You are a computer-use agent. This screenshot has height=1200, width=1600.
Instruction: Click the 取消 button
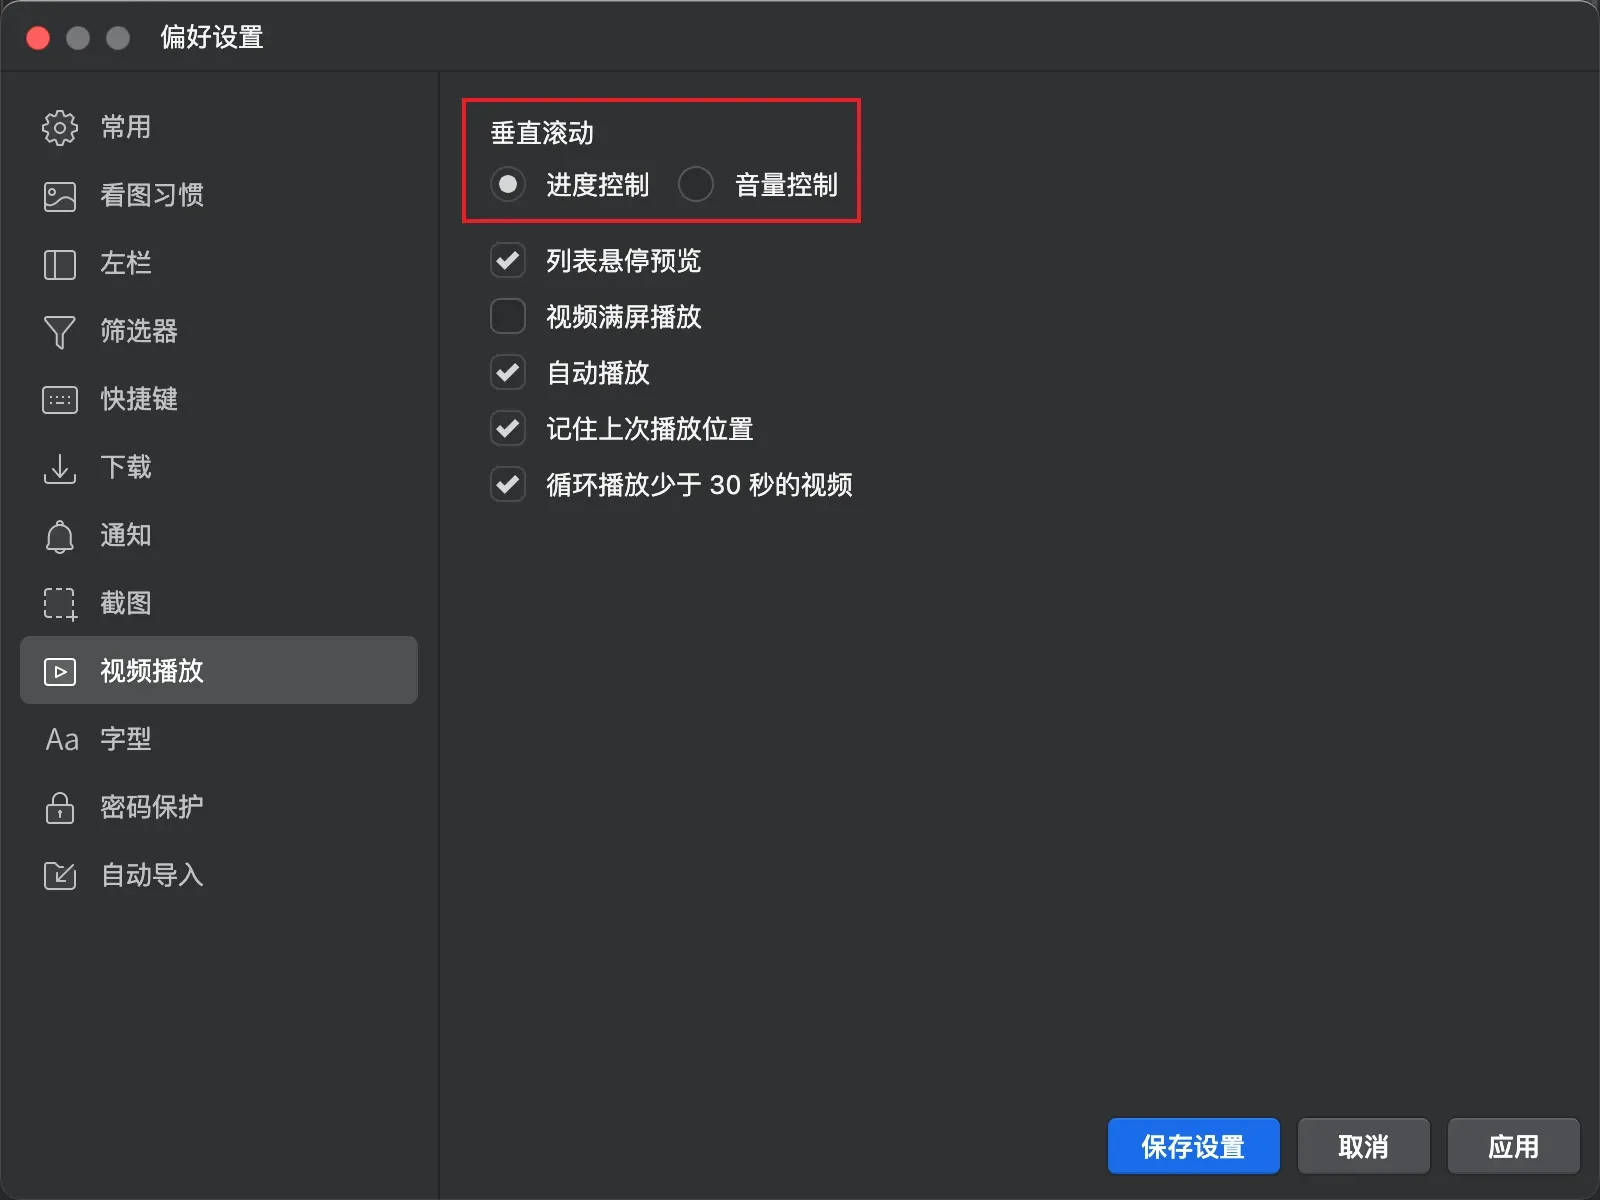[x=1364, y=1146]
